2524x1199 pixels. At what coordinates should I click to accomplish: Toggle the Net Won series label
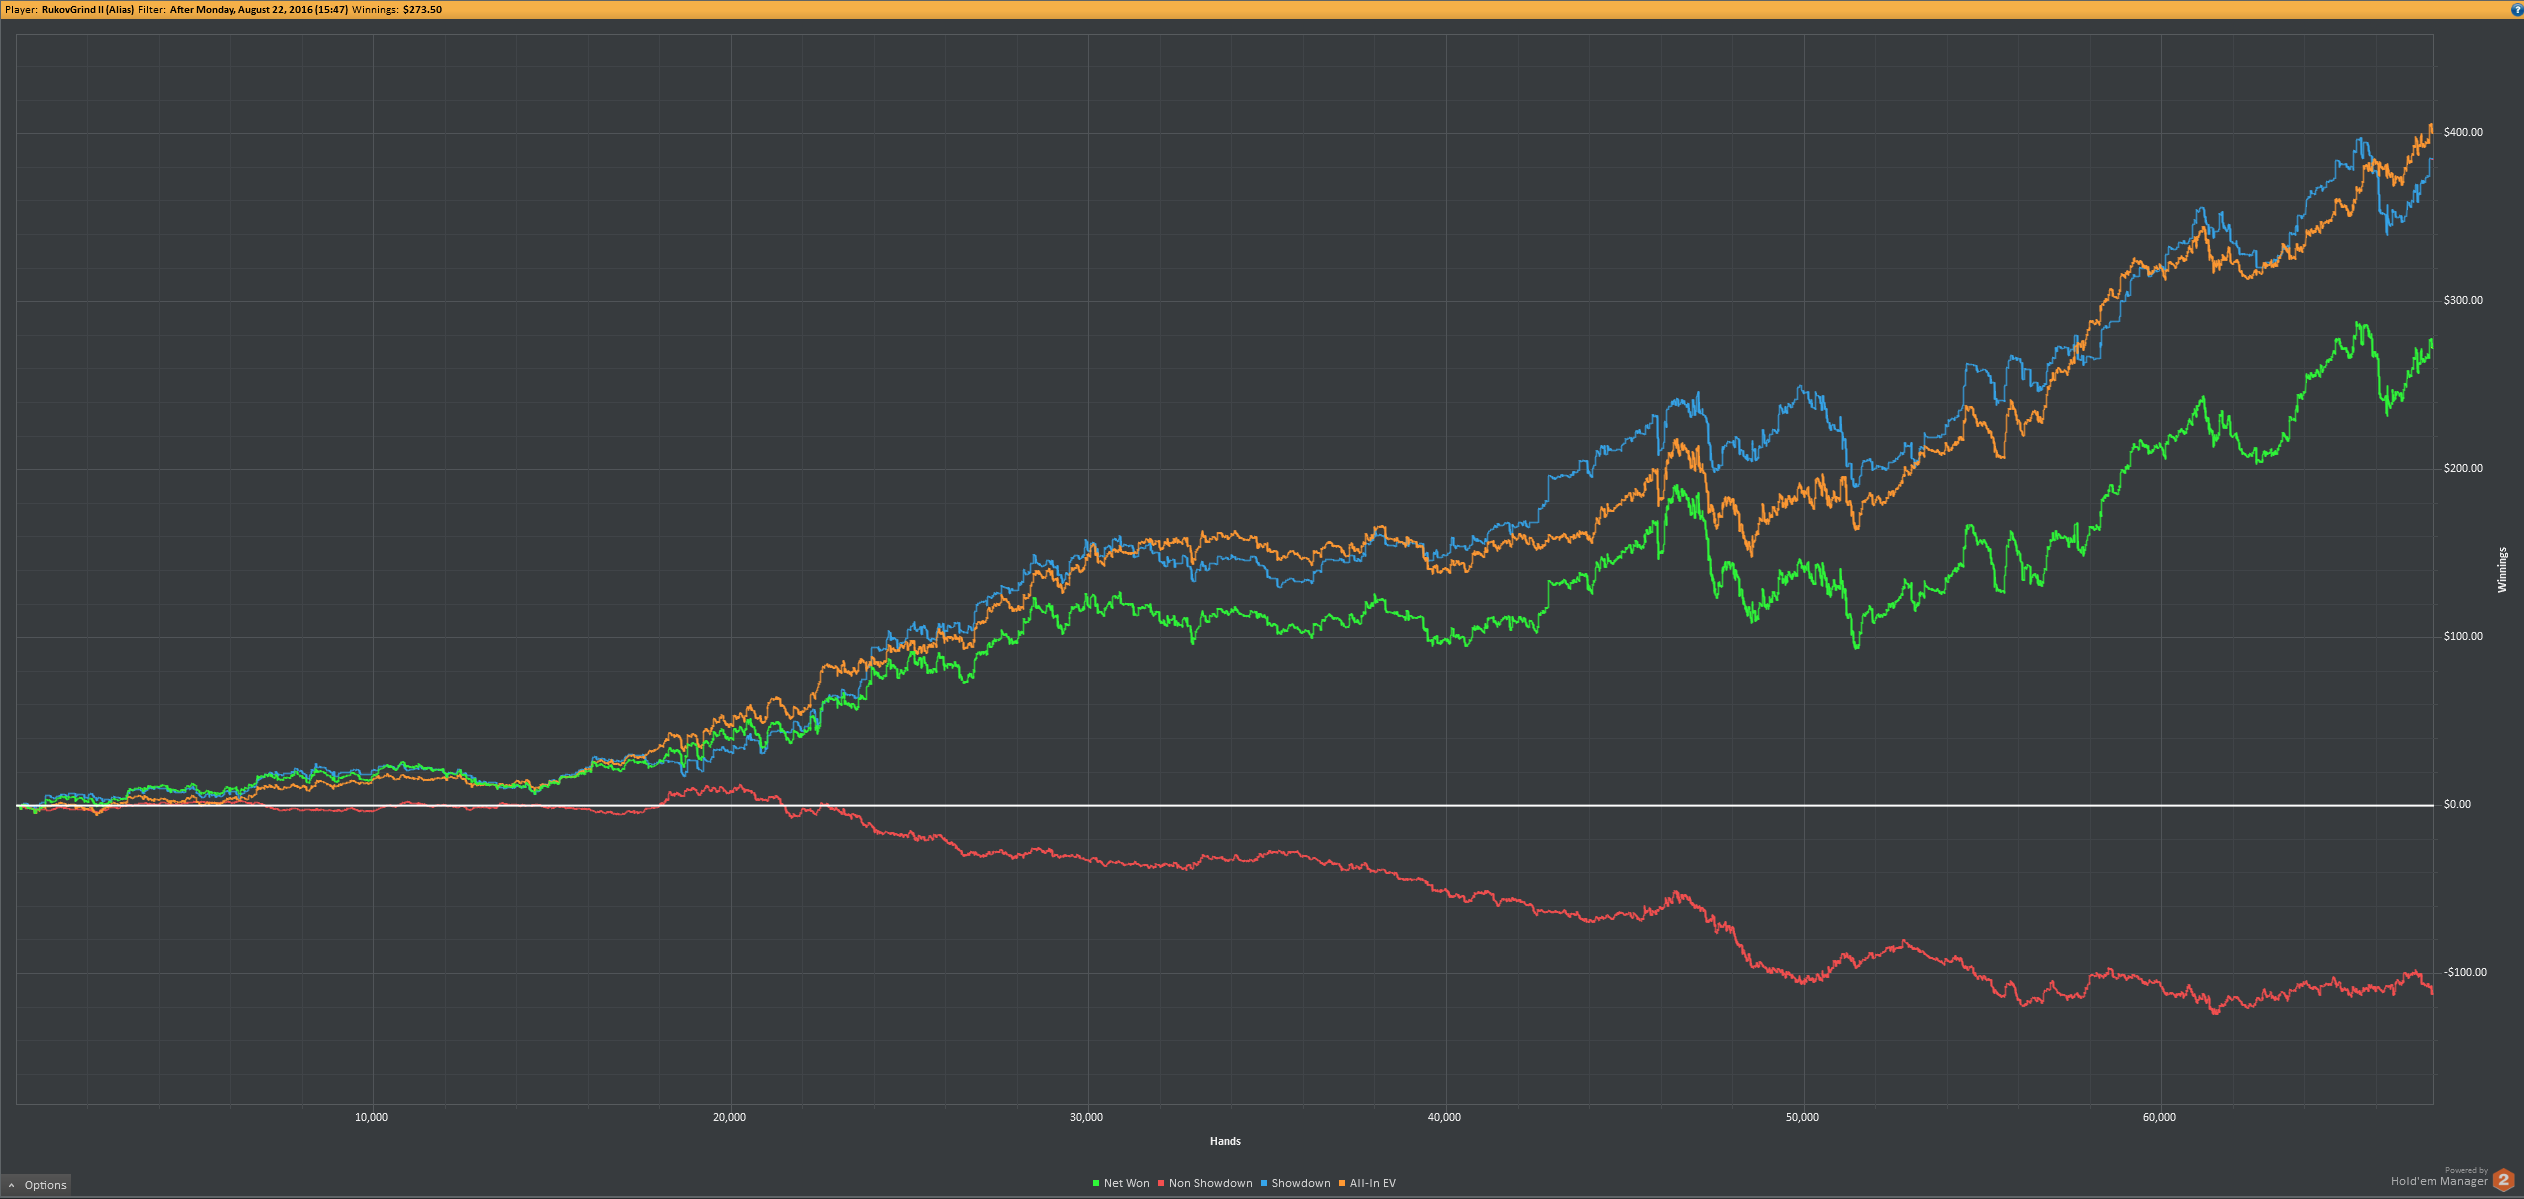pyautogui.click(x=1127, y=1184)
